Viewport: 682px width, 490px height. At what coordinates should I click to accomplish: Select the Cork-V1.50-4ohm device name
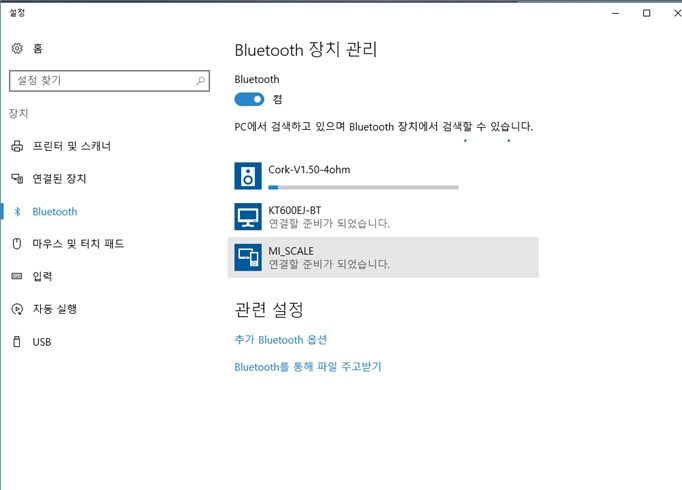(309, 170)
